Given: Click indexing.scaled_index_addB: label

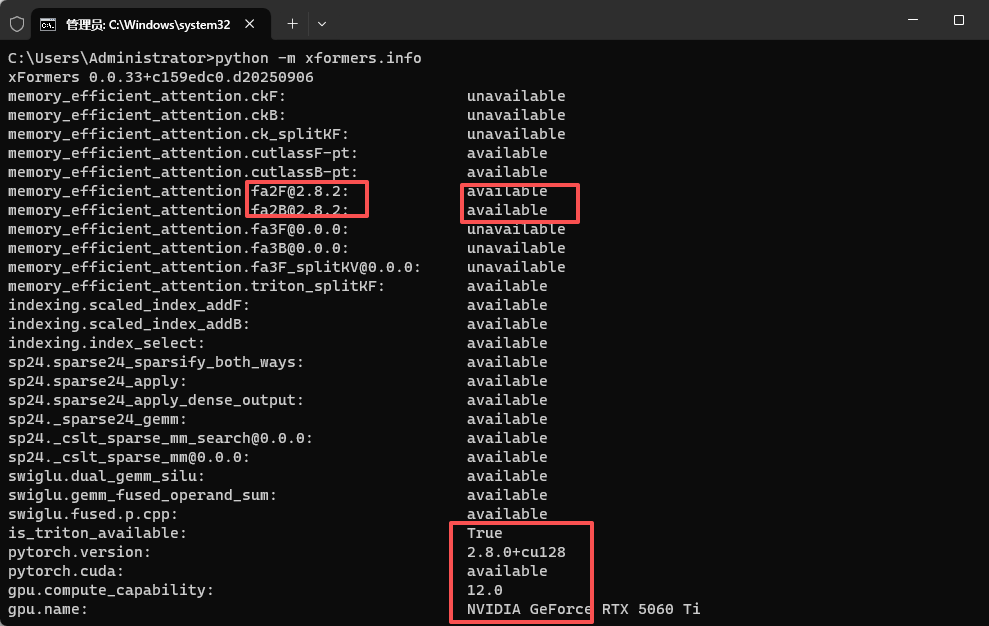Looking at the screenshot, I should click(129, 324).
